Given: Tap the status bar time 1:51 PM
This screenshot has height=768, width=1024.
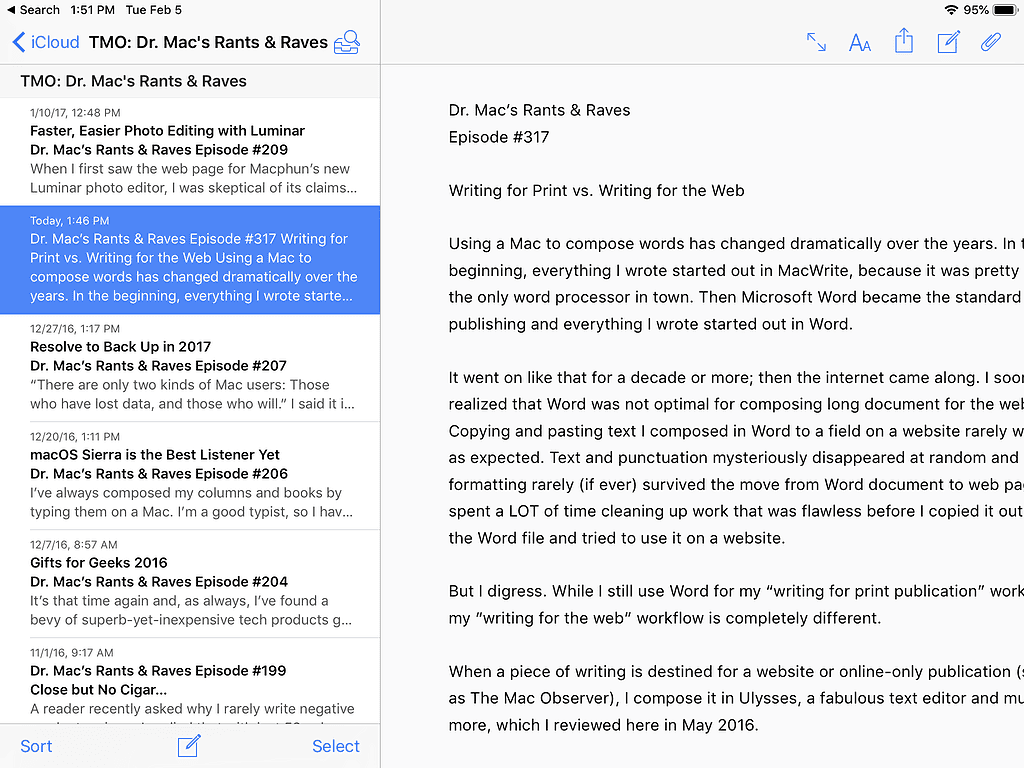Looking at the screenshot, I should coord(92,10).
